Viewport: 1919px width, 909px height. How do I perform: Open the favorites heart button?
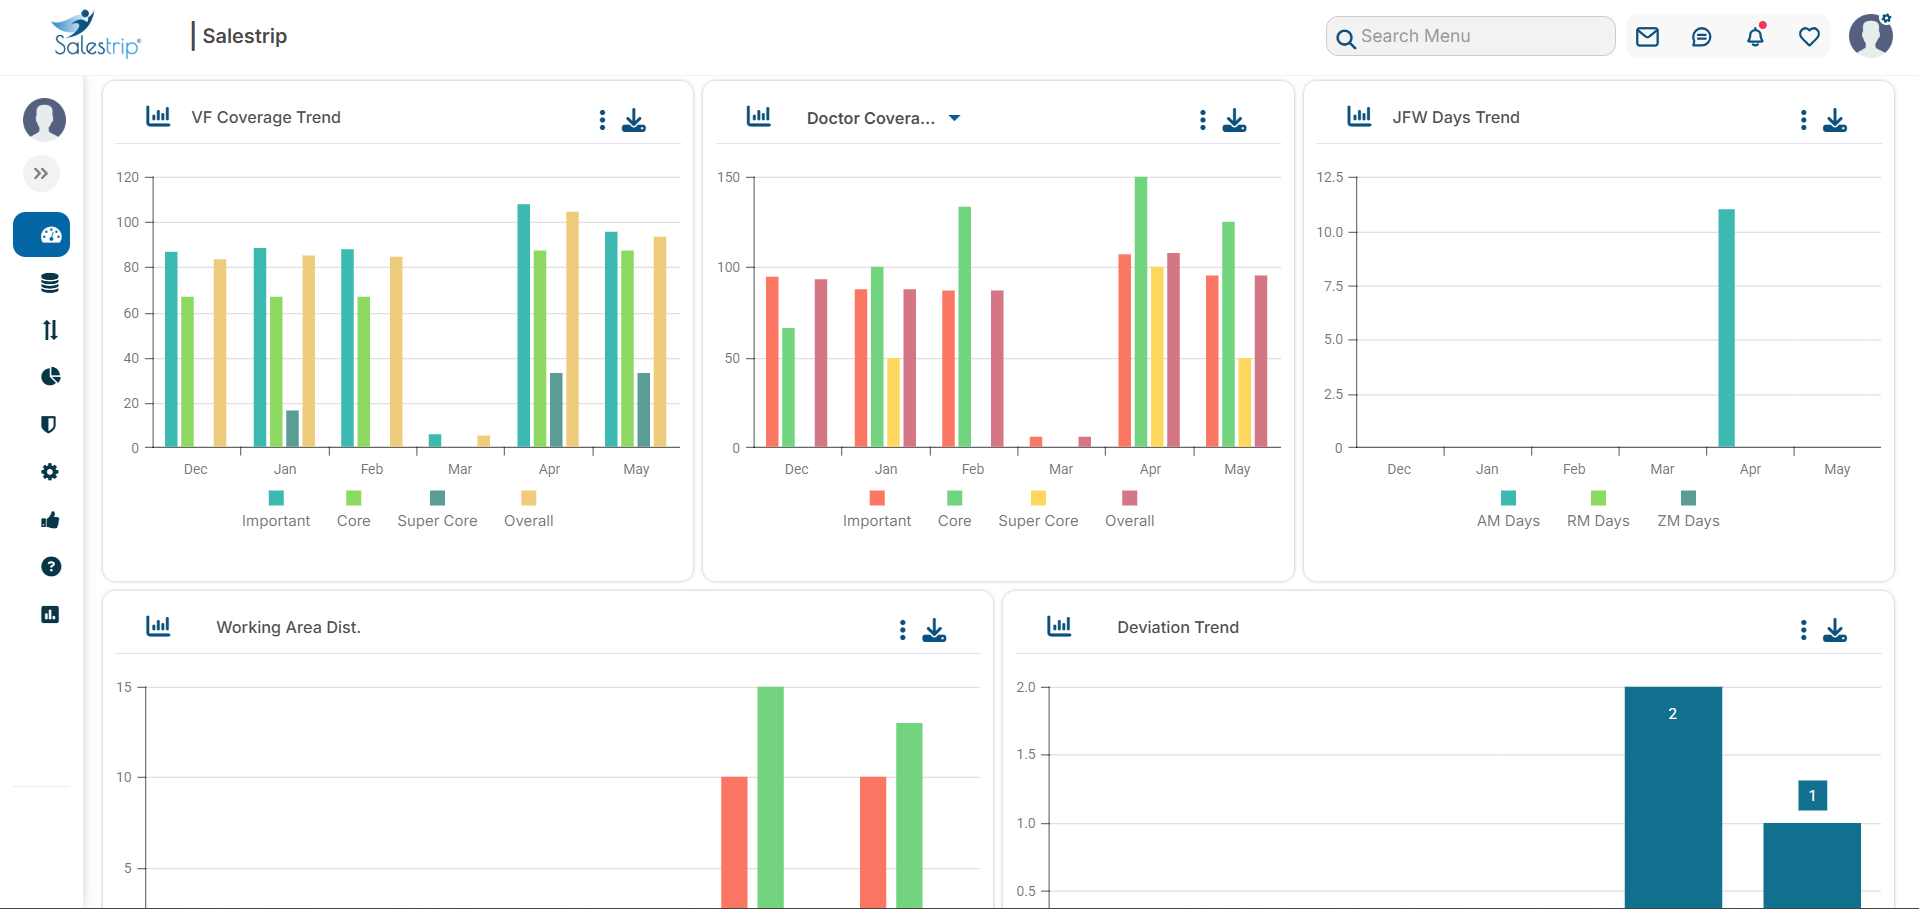click(1809, 36)
